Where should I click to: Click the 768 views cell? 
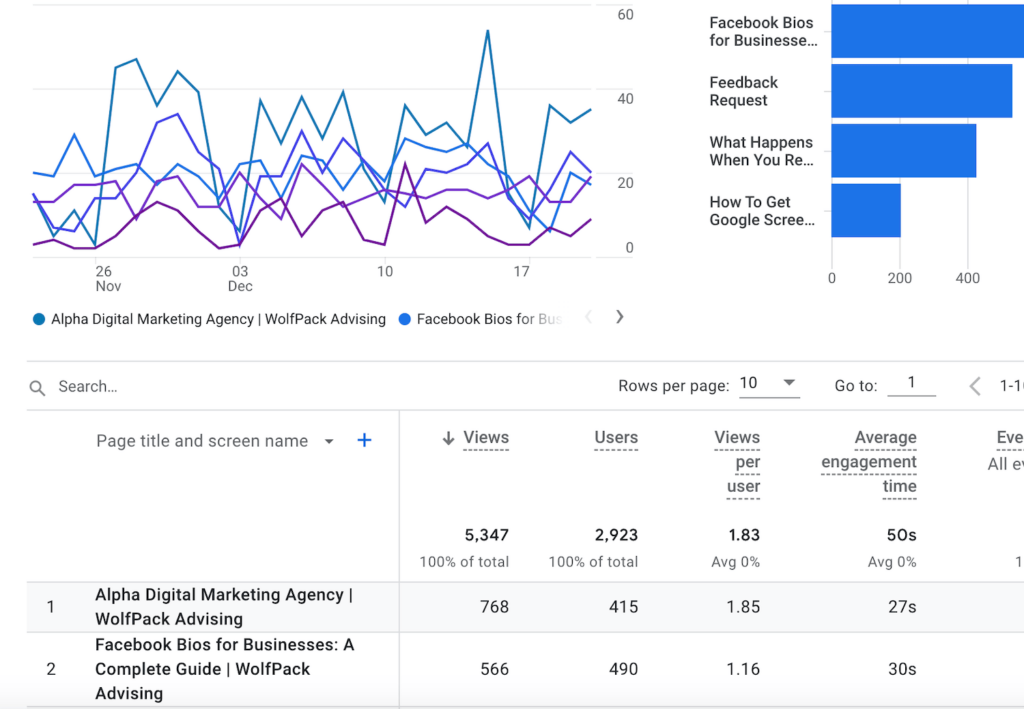coord(494,607)
